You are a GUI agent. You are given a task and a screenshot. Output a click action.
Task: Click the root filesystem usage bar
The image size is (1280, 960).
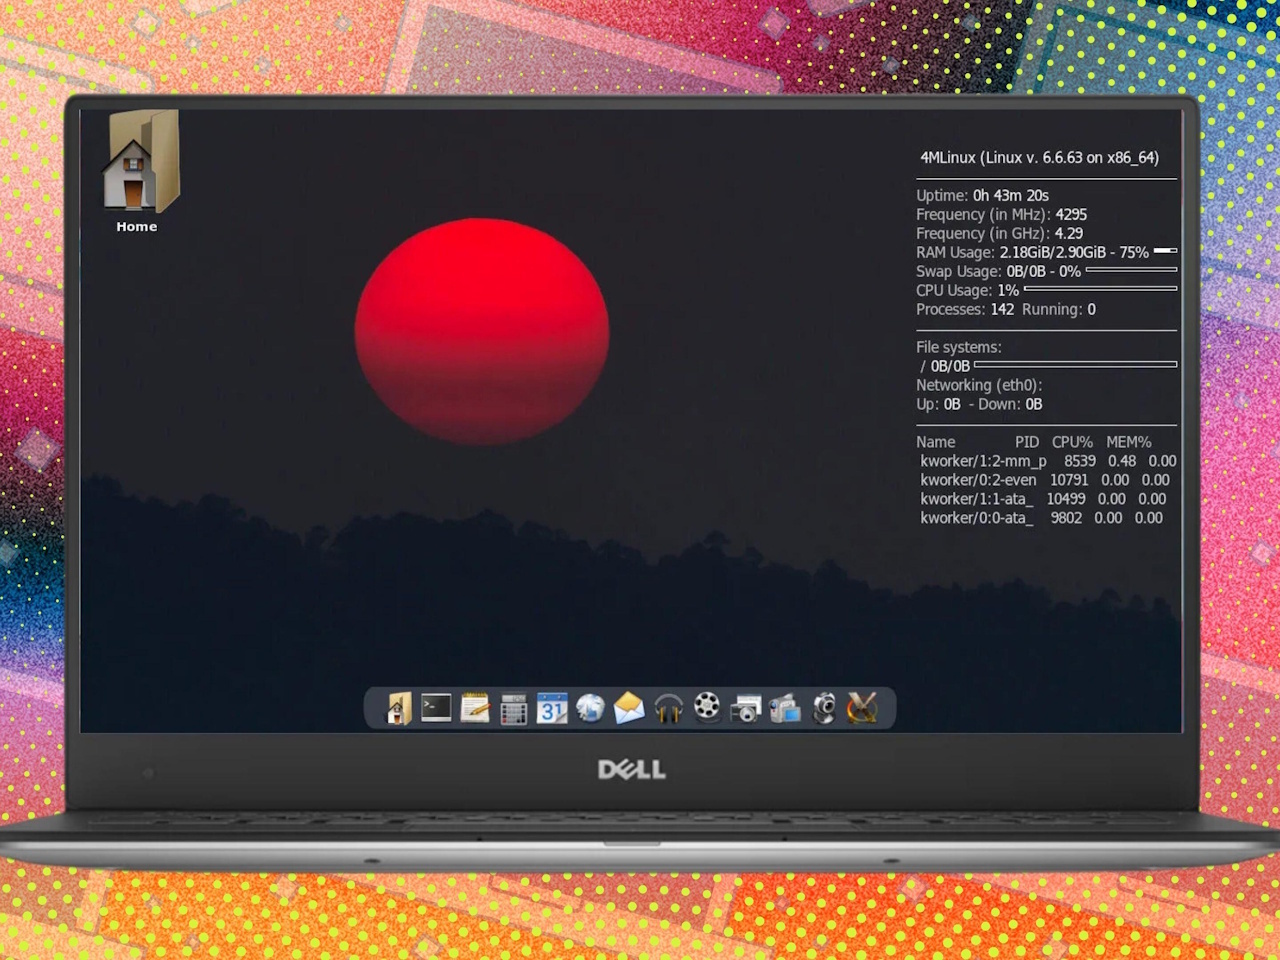click(x=1077, y=365)
